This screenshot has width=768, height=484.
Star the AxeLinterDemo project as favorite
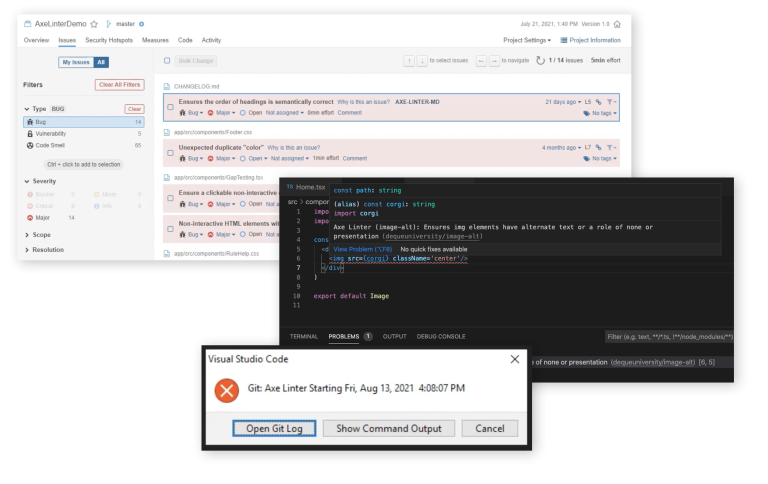pyautogui.click(x=94, y=23)
